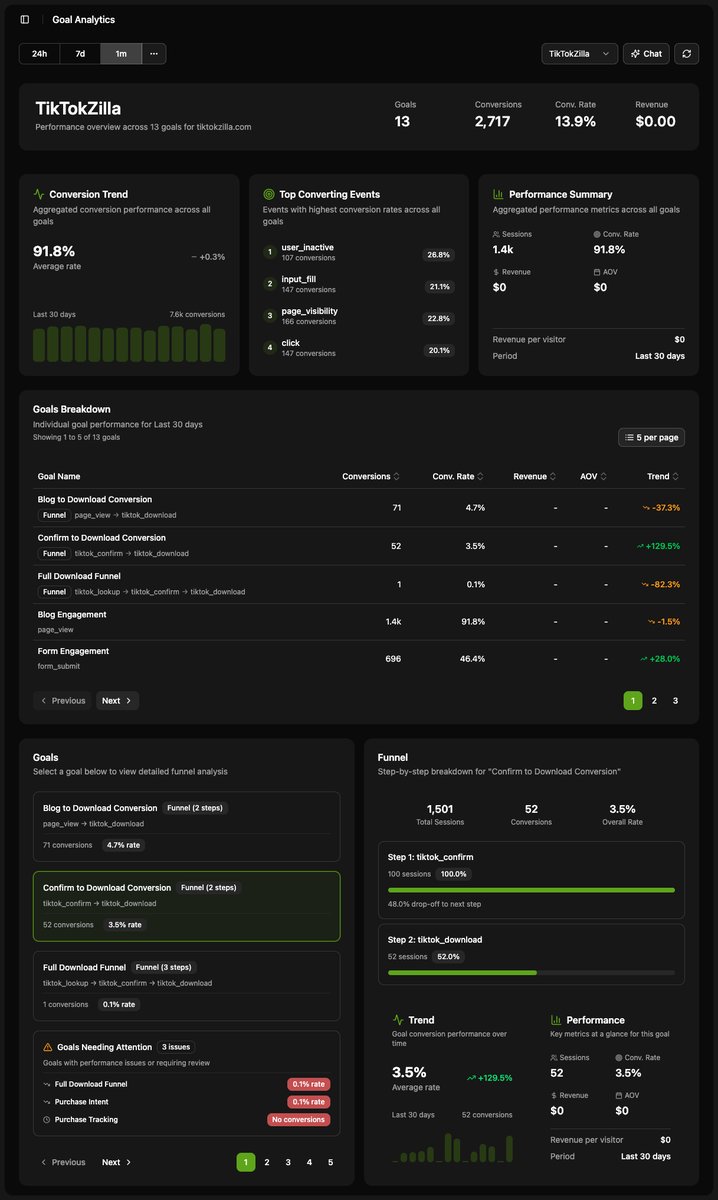Click Blog Engagement row in table
Screen dimensions: 718x1200
(359, 622)
